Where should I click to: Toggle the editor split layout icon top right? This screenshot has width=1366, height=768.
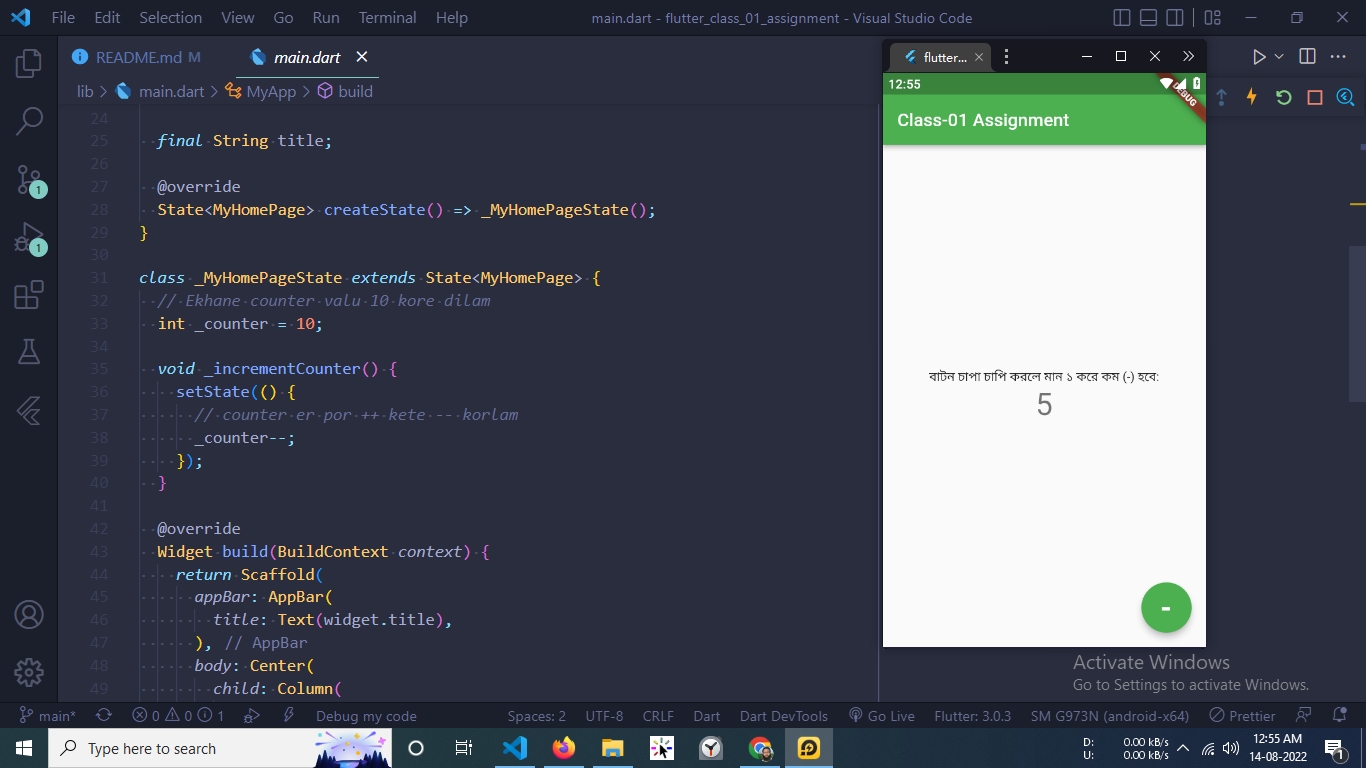(x=1307, y=56)
